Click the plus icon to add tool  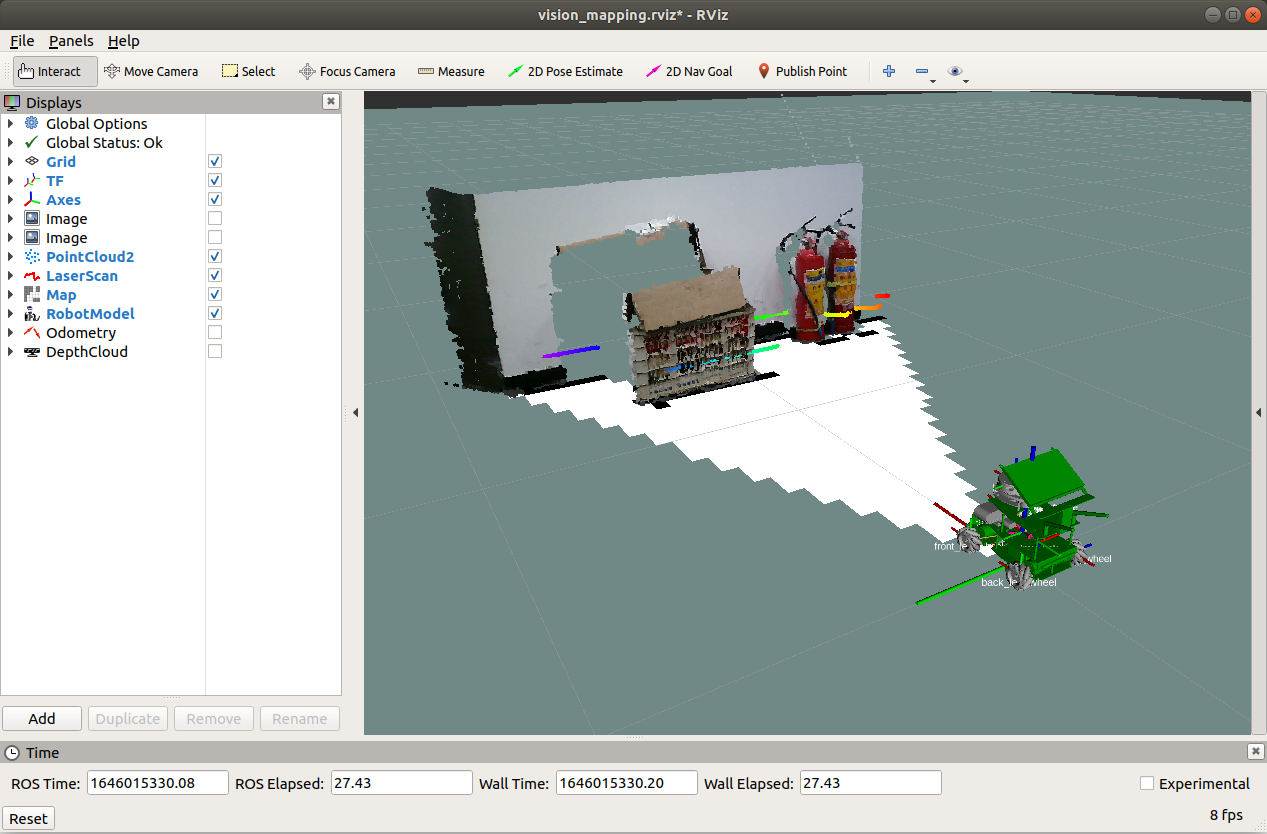(889, 72)
